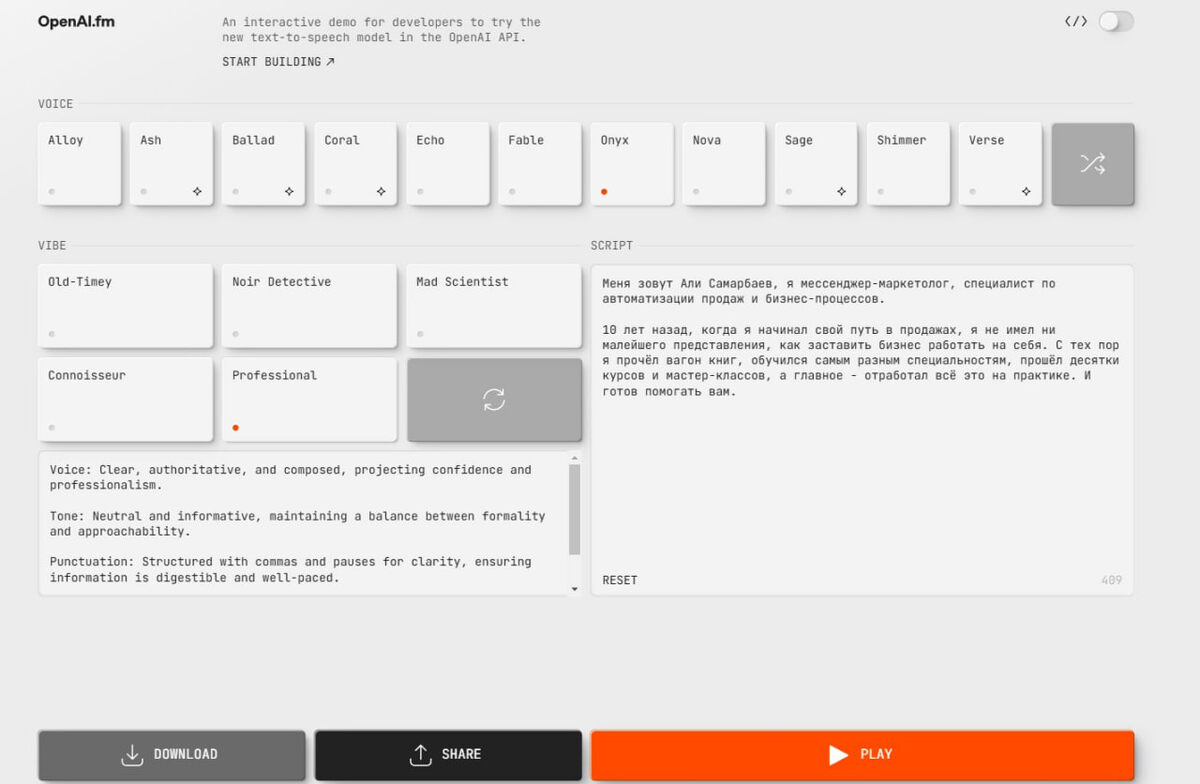Select the Connoisseur vibe

pyautogui.click(x=125, y=400)
